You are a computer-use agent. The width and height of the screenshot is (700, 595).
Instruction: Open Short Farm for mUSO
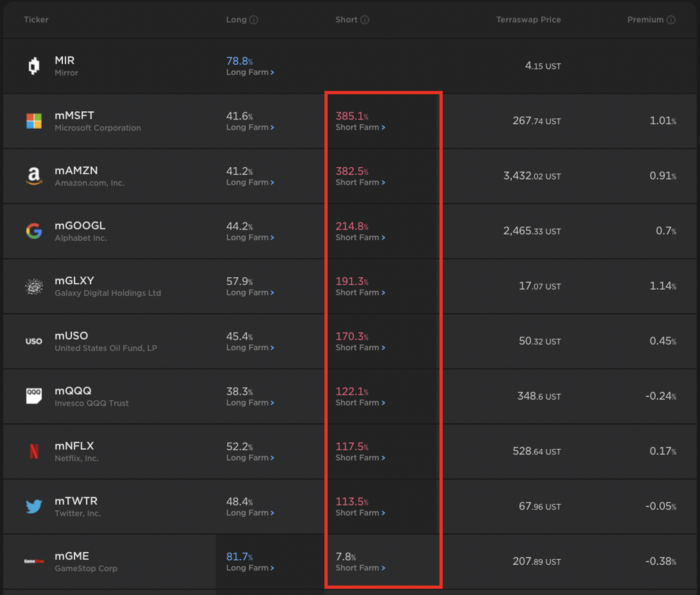click(x=360, y=347)
